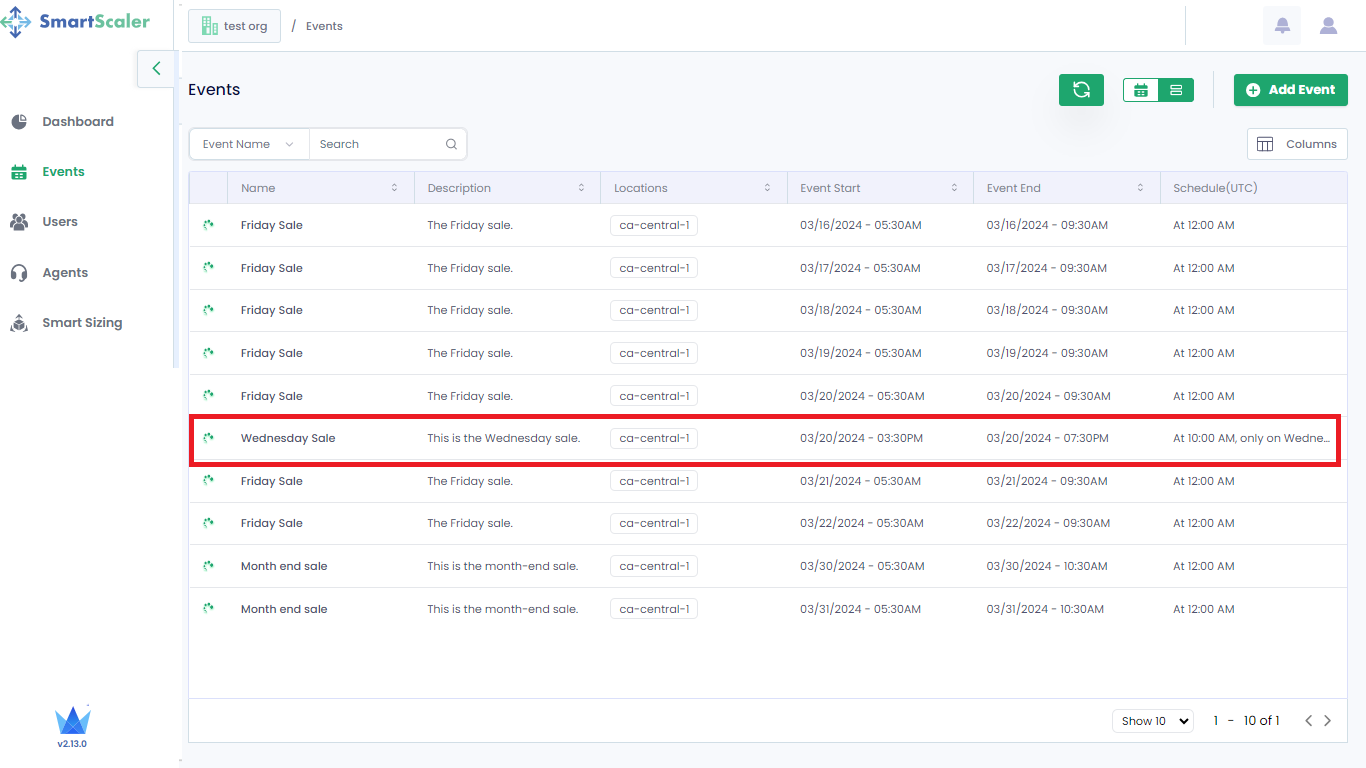This screenshot has width=1366, height=768.
Task: Switch to calendar view
Action: pos(1141,90)
